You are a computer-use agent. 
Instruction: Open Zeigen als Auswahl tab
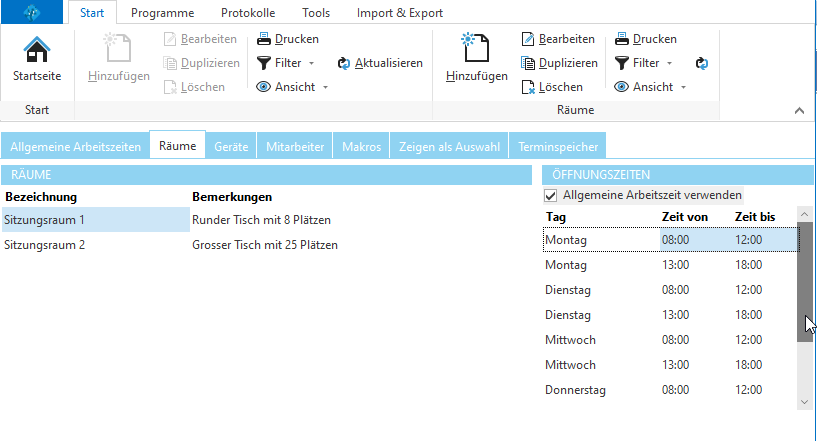[449, 146]
